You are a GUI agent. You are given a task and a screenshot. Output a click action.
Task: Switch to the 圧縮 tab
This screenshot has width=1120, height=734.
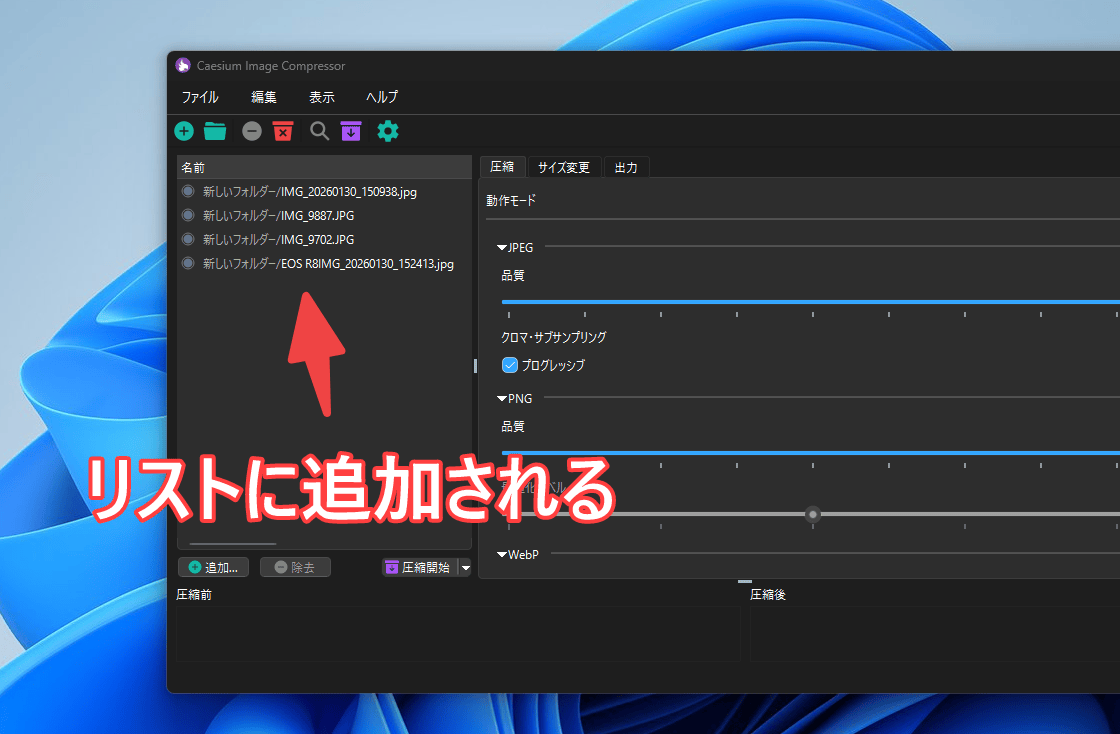[x=502, y=166]
